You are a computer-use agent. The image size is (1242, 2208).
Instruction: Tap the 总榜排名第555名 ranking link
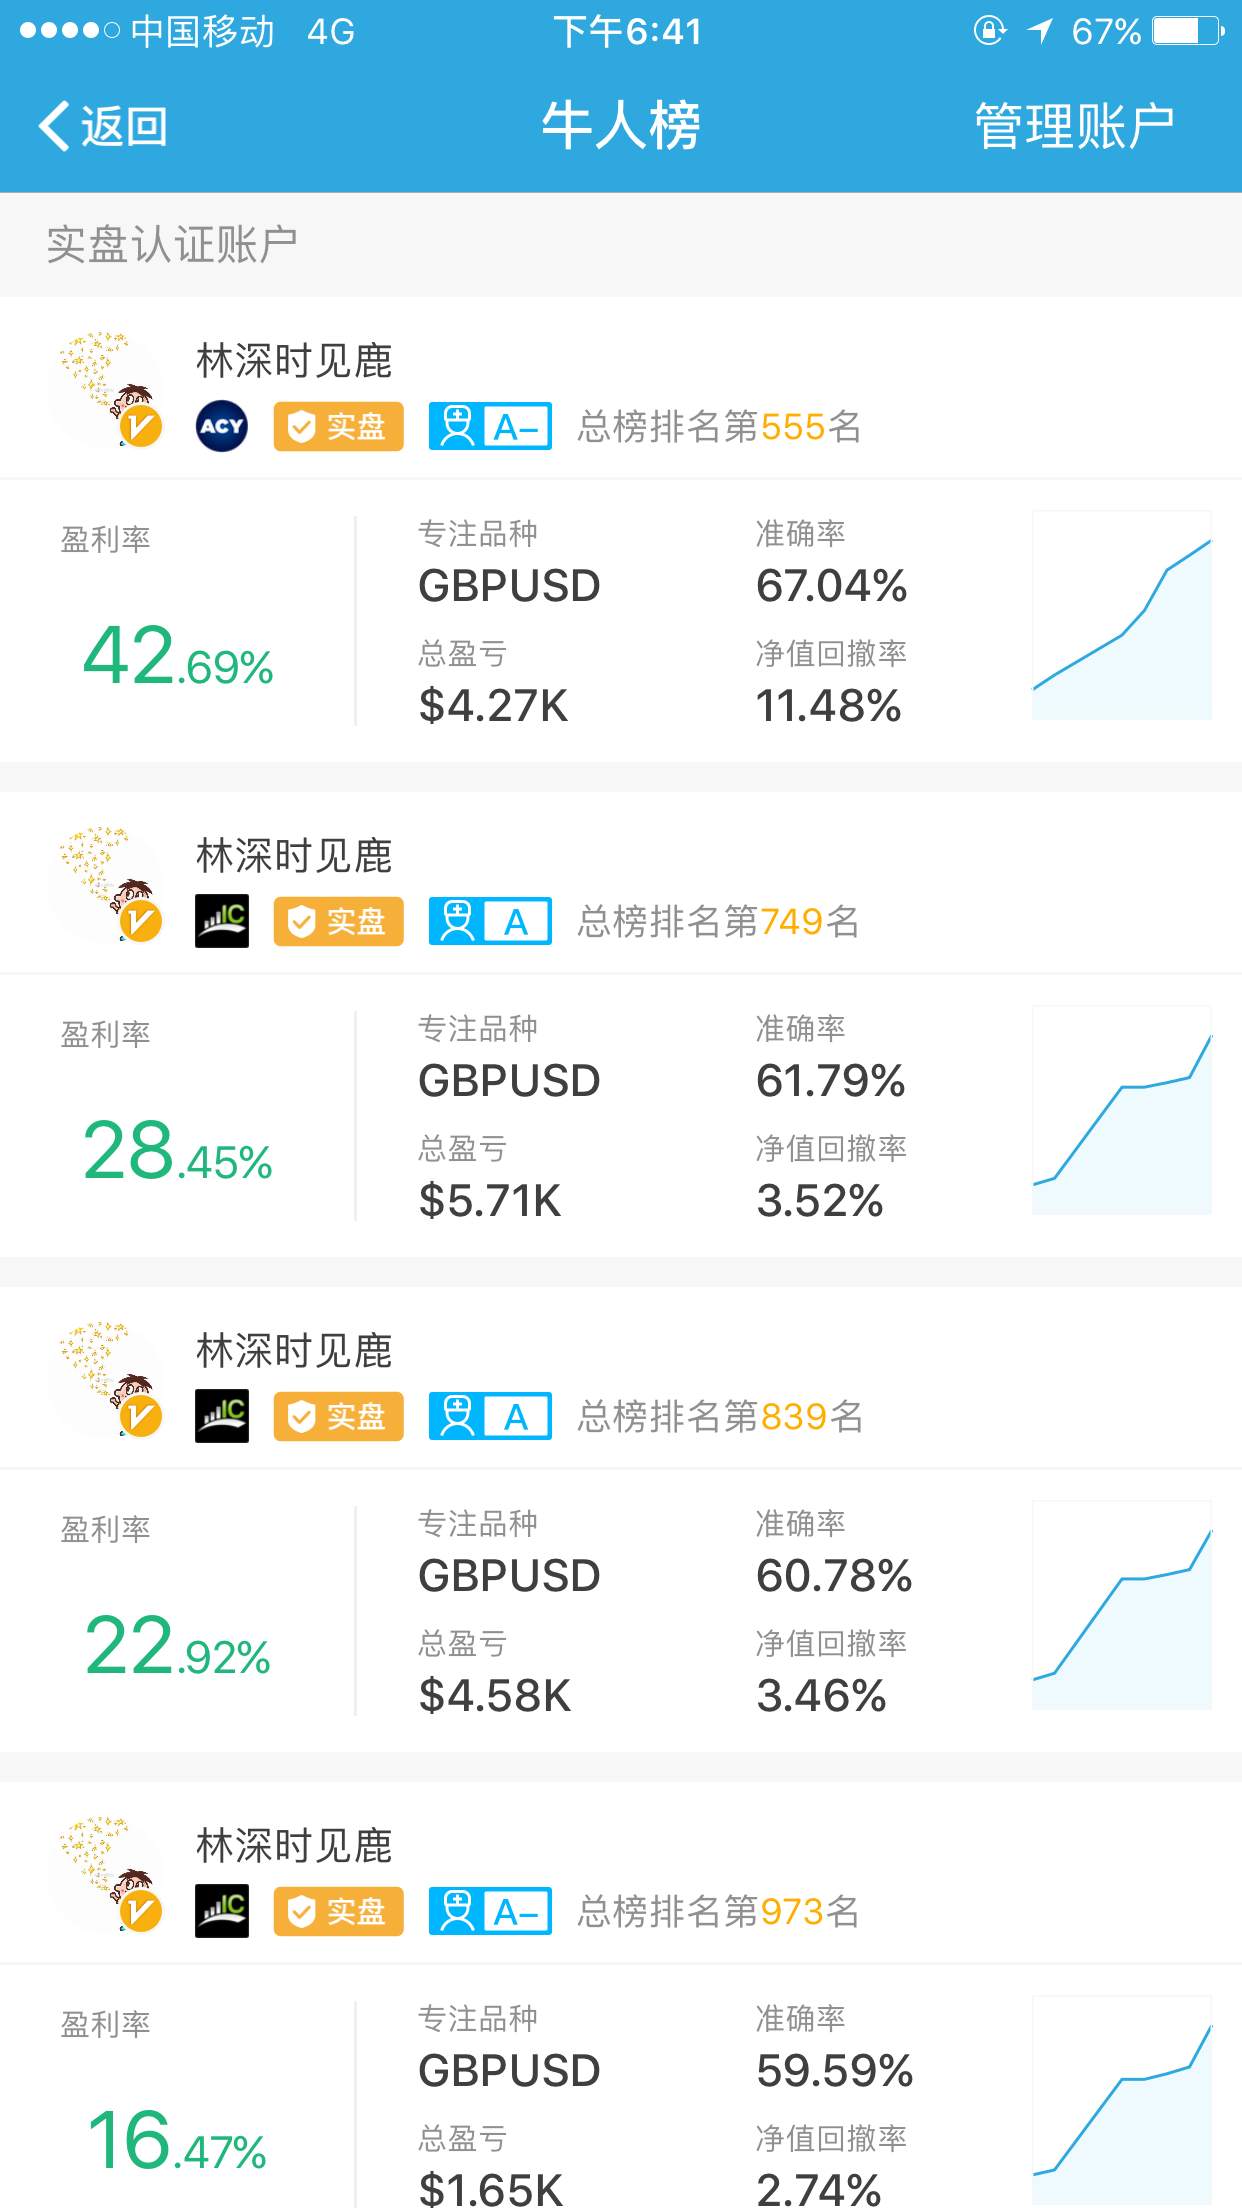(720, 427)
